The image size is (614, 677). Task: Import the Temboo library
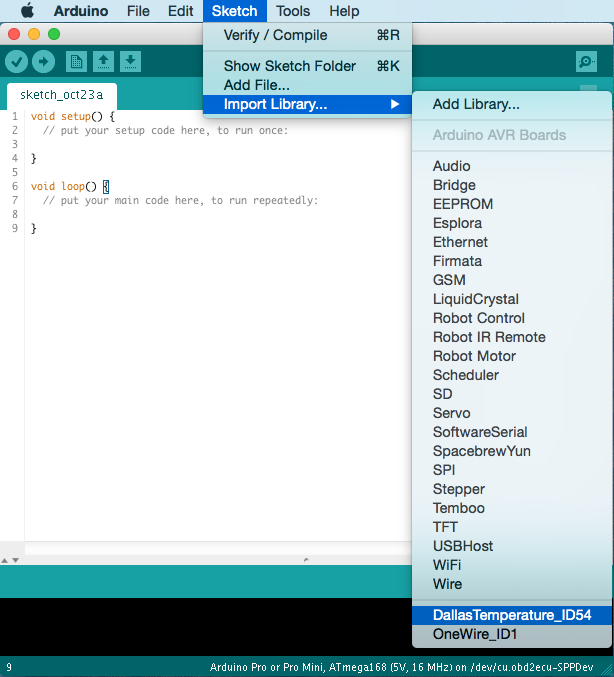pyautogui.click(x=512, y=508)
